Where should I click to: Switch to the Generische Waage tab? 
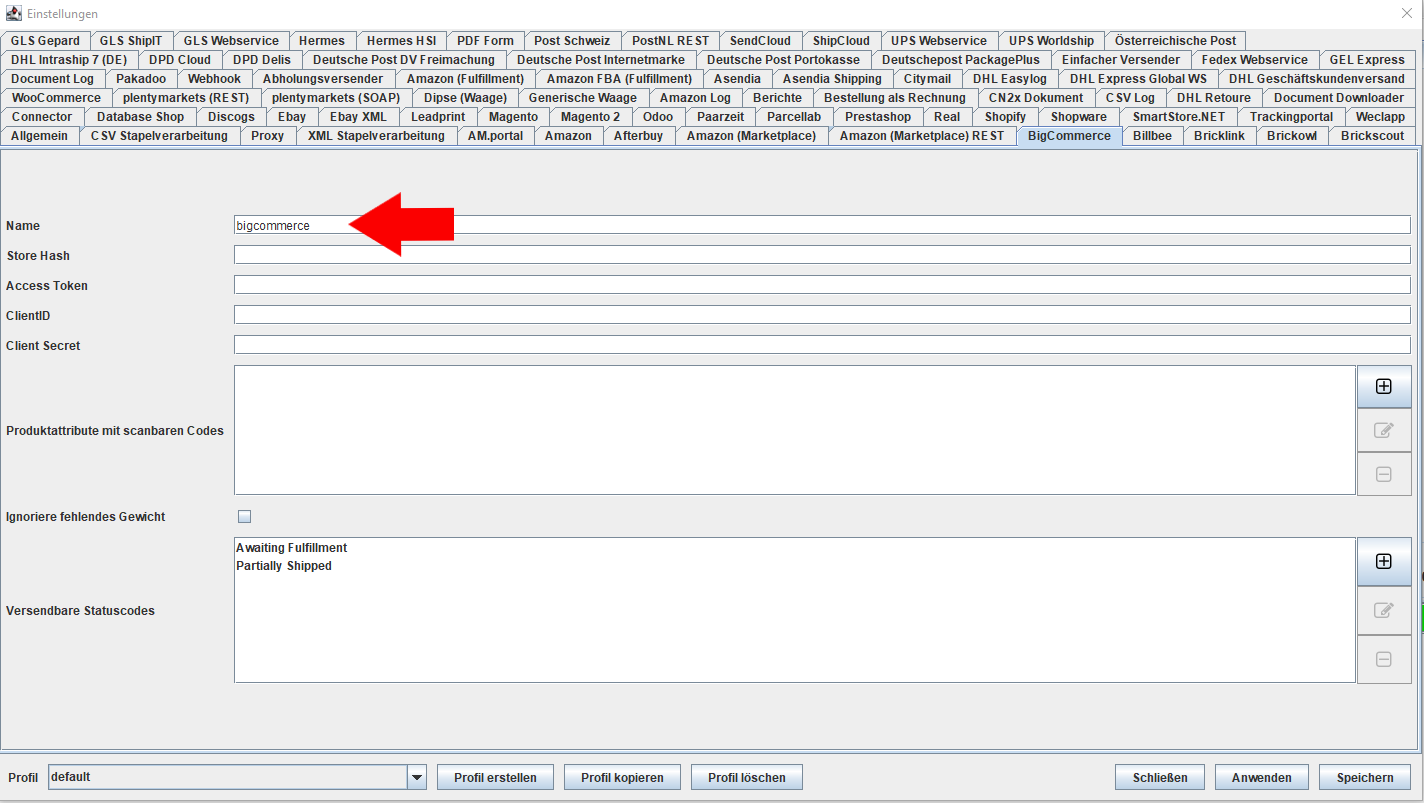coord(583,98)
